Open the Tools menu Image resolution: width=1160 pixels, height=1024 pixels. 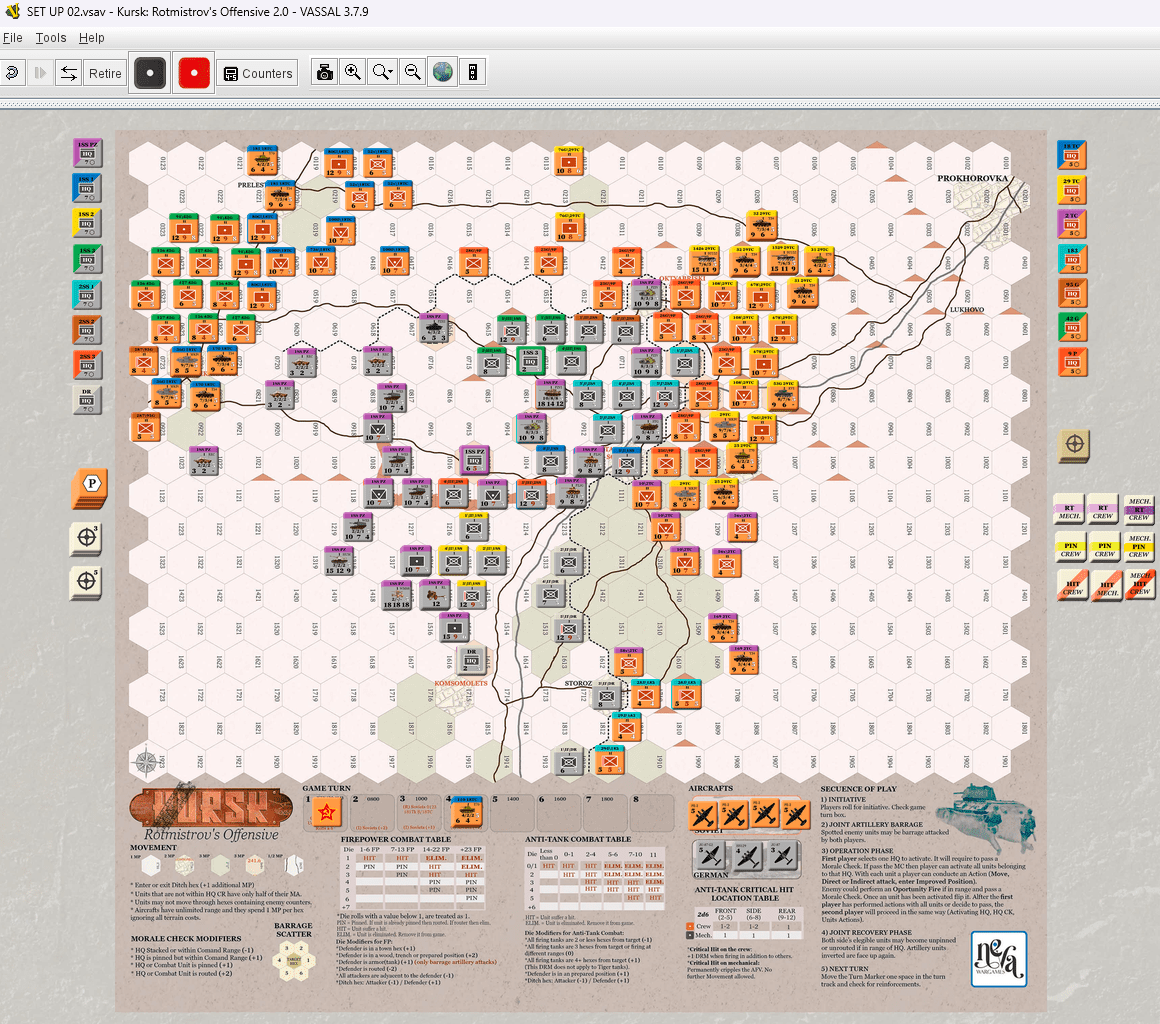[50, 38]
